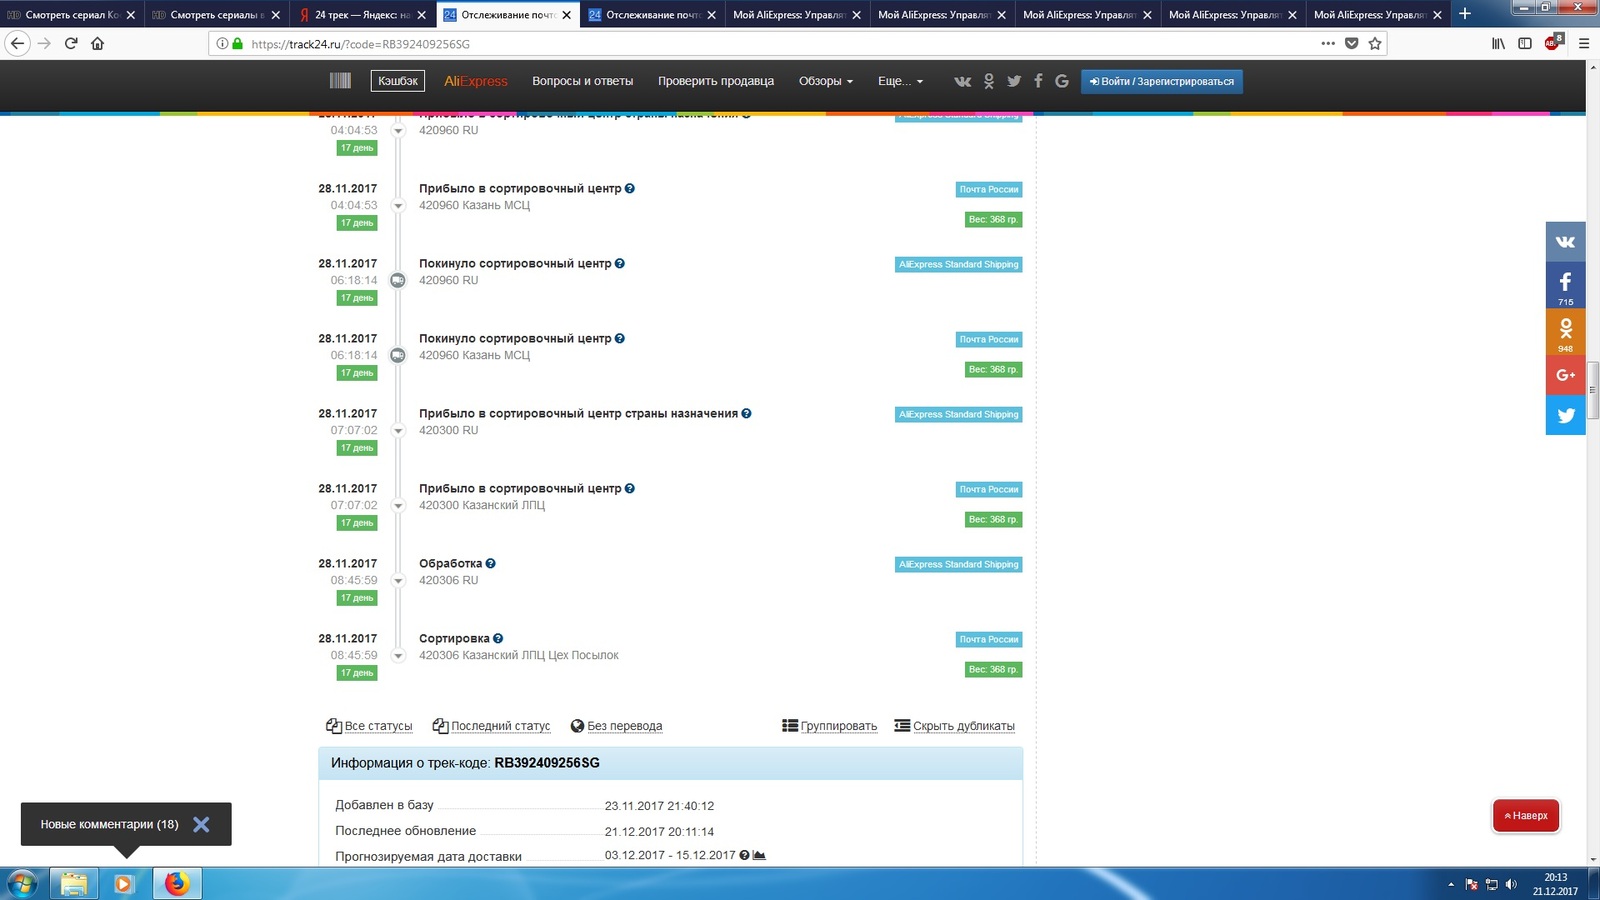Image resolution: width=1600 pixels, height=900 pixels.
Task: Click the chart icon beside forecast delivery date
Action: click(759, 855)
